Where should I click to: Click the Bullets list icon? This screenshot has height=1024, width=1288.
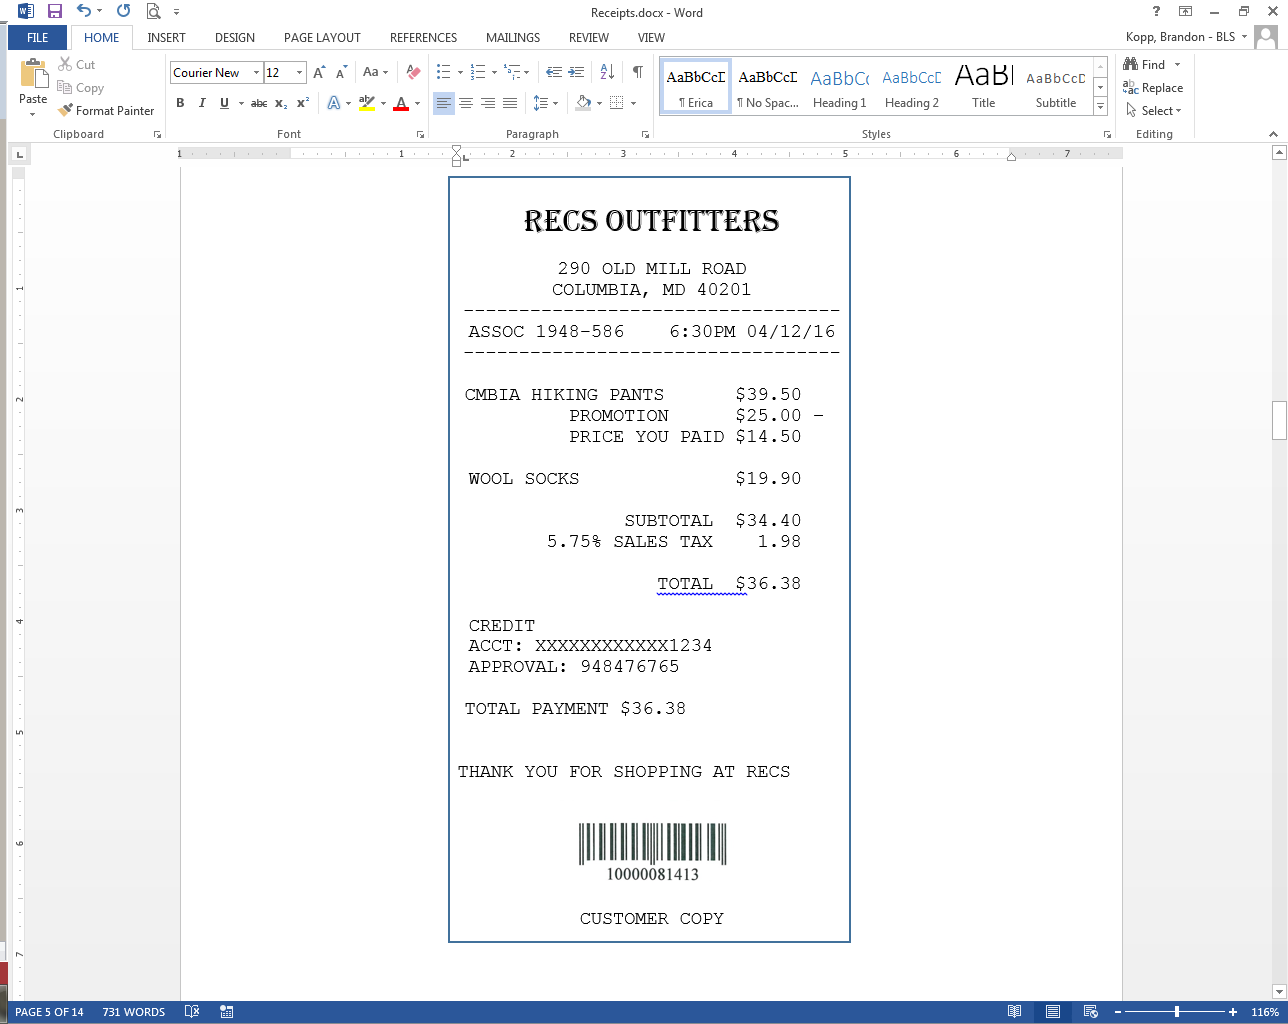pyautogui.click(x=444, y=72)
